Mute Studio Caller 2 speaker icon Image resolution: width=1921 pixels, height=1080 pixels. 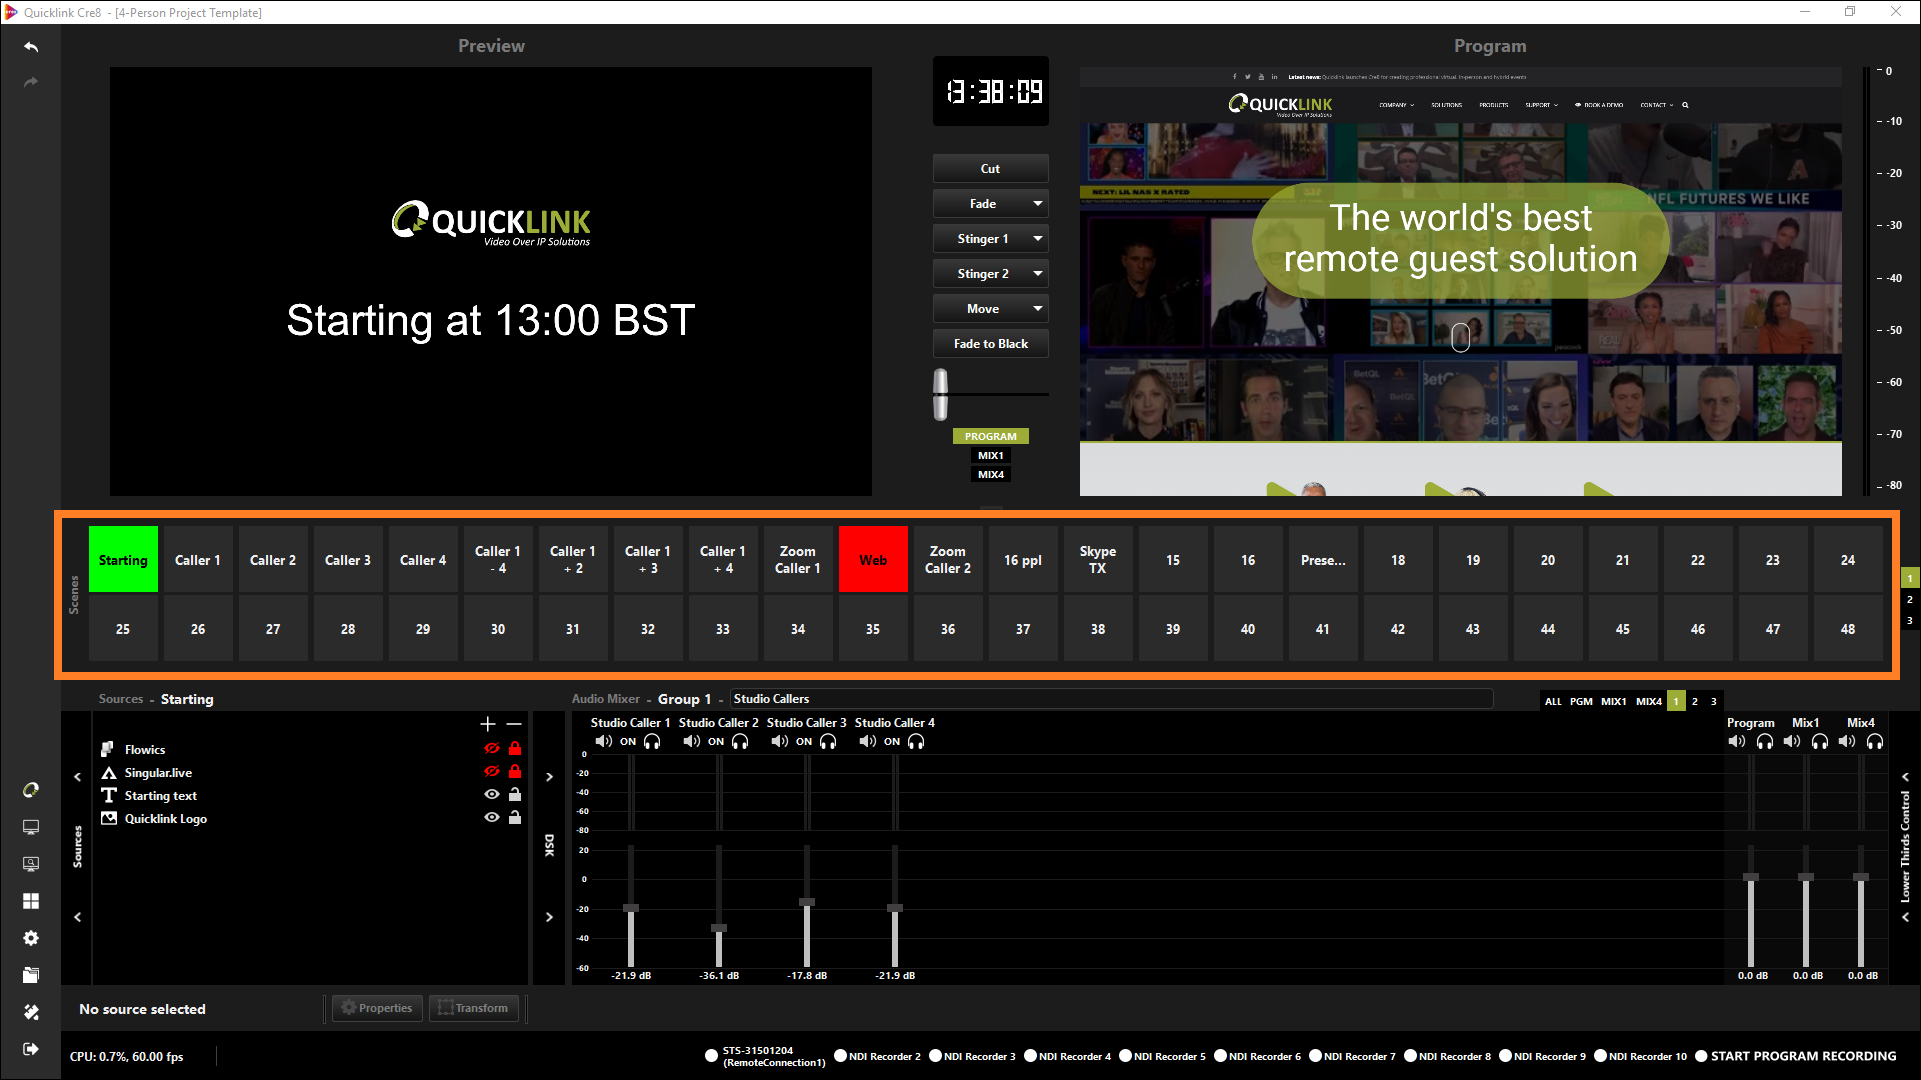click(x=691, y=742)
